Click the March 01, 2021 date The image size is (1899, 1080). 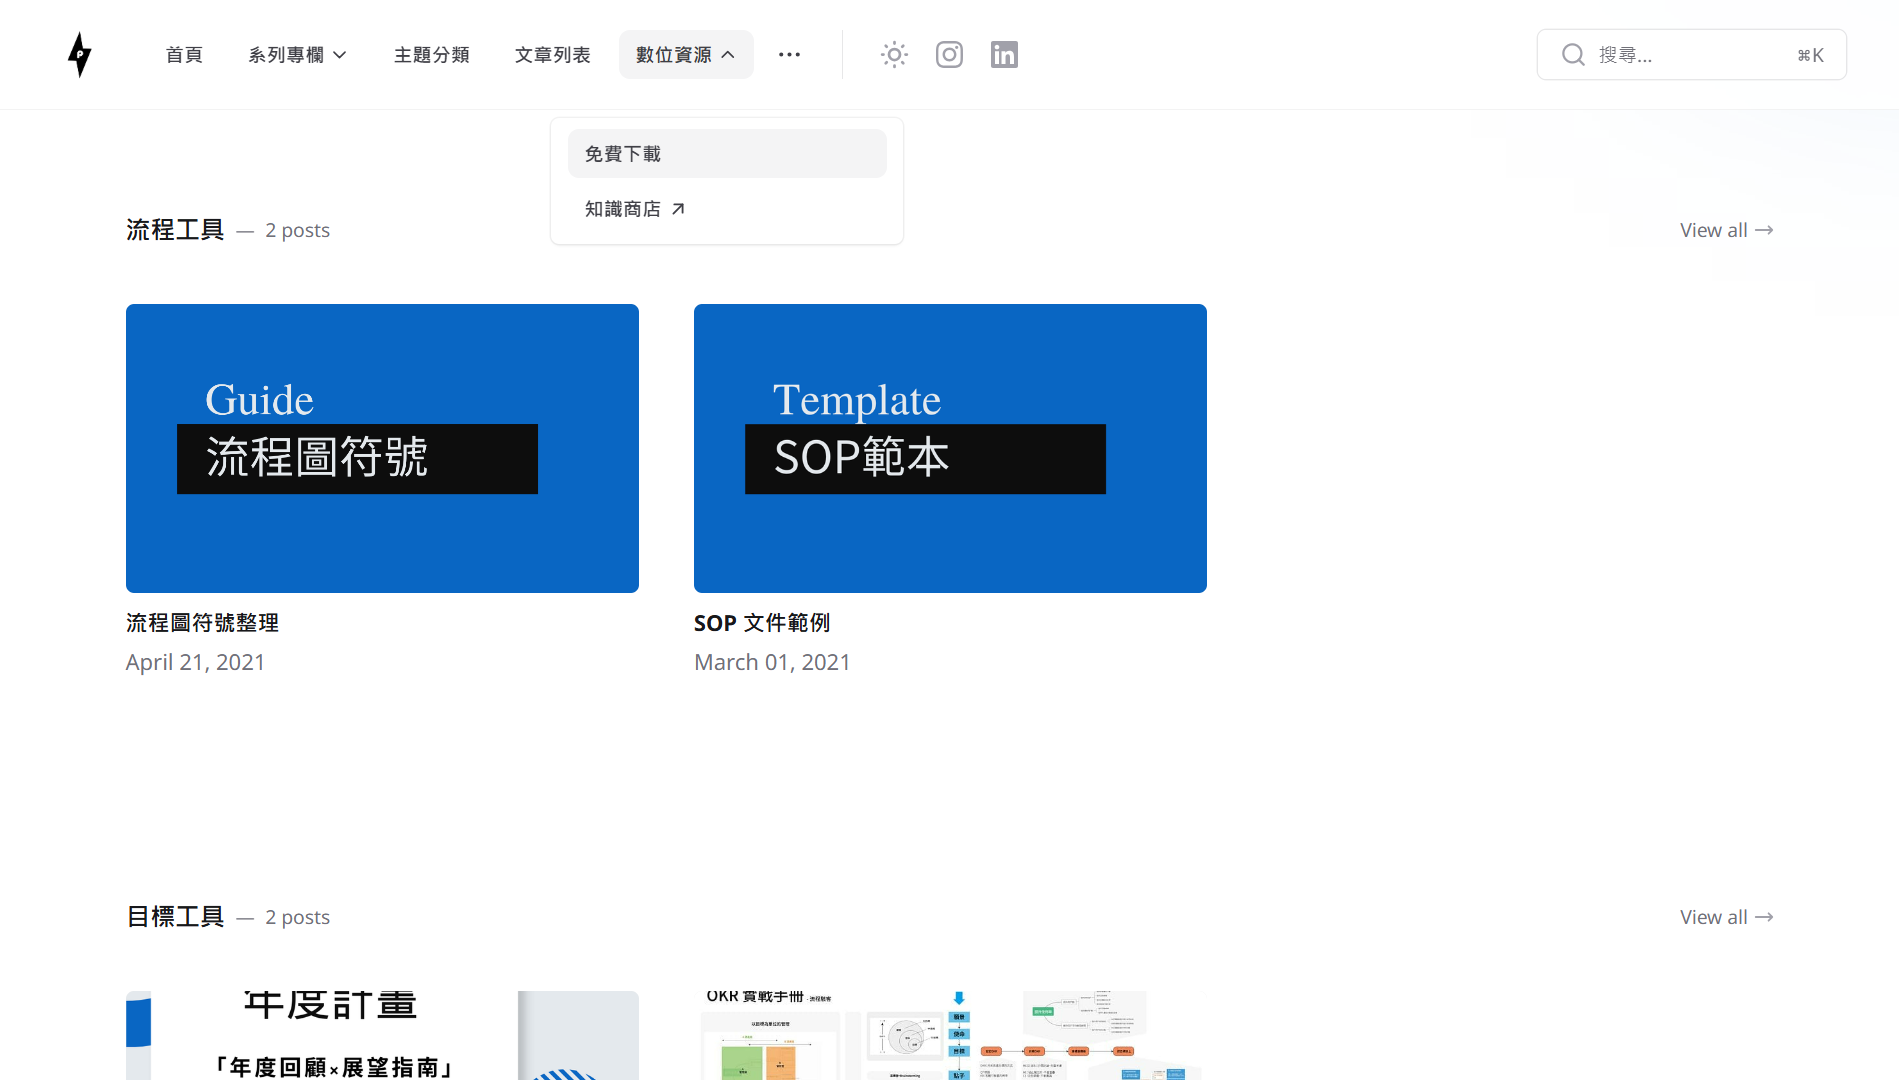pos(772,662)
